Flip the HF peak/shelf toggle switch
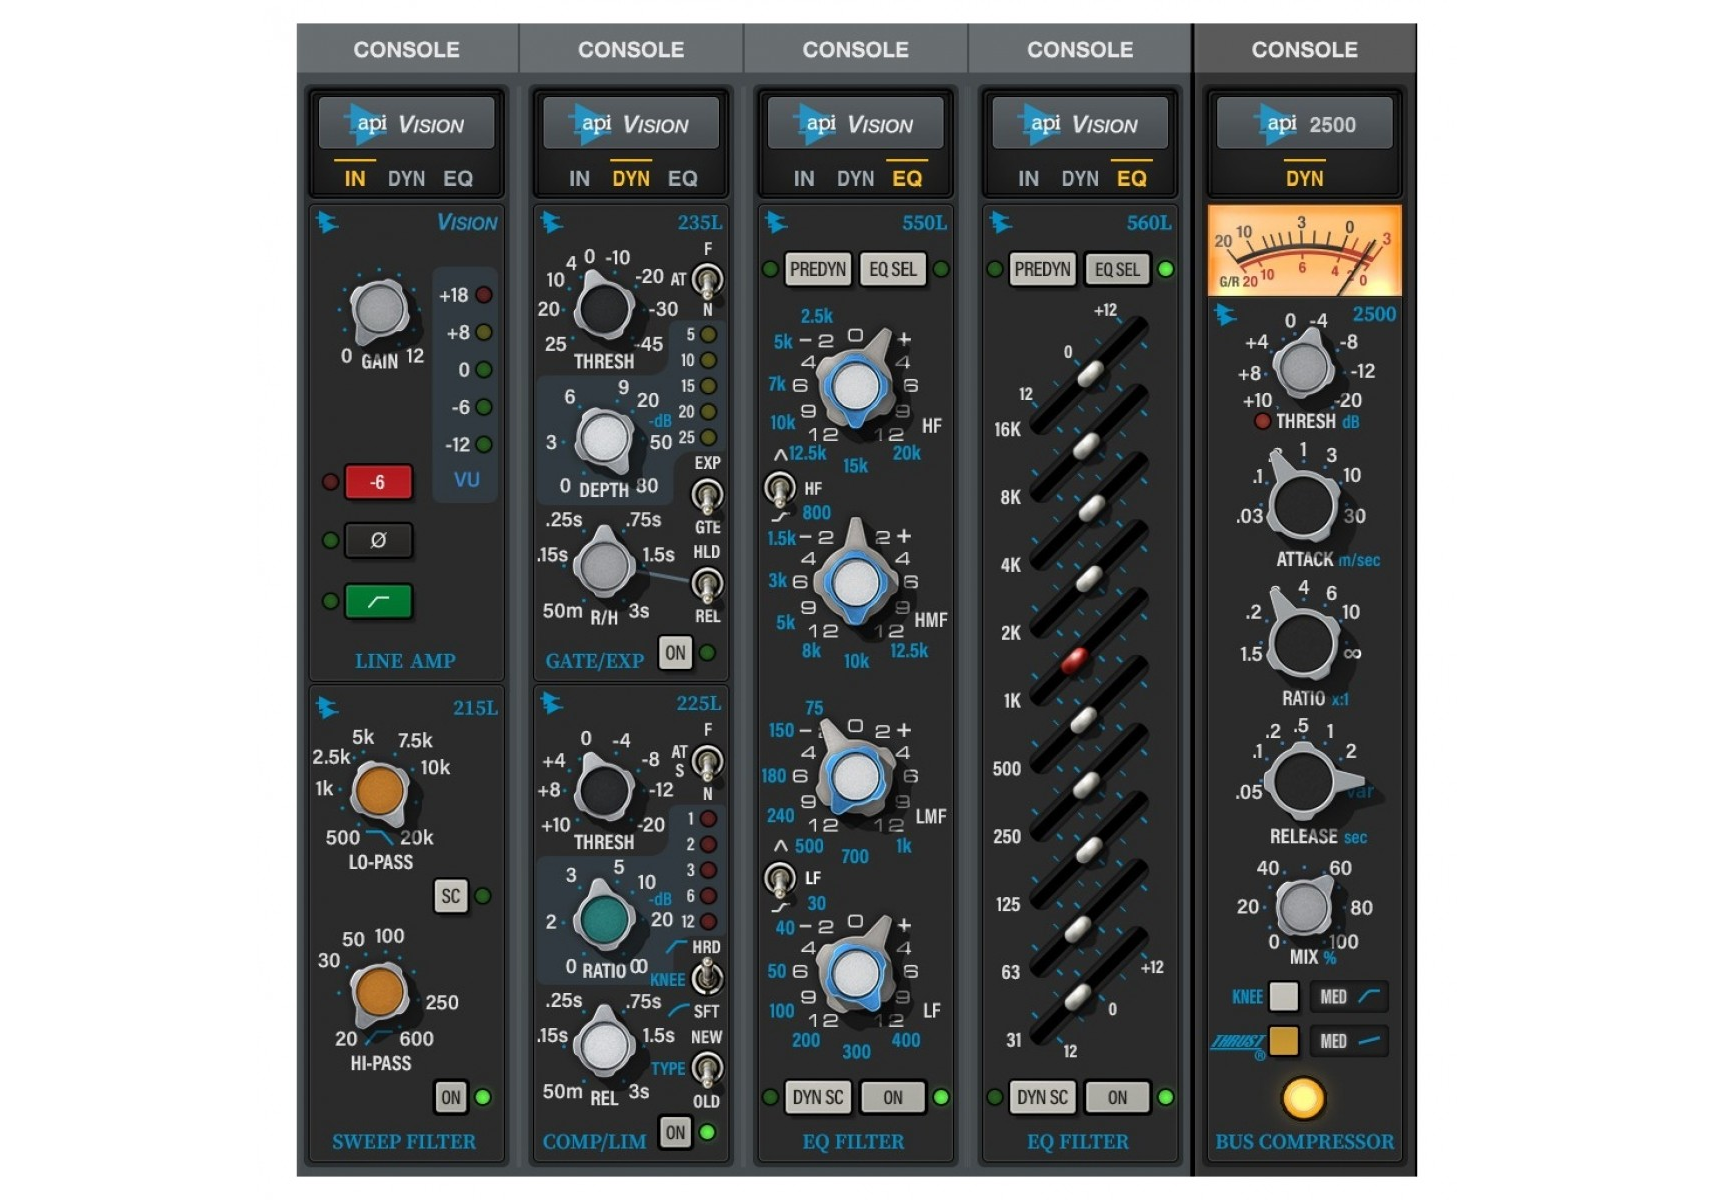The height and width of the screenshot is (1200, 1715). click(x=778, y=490)
